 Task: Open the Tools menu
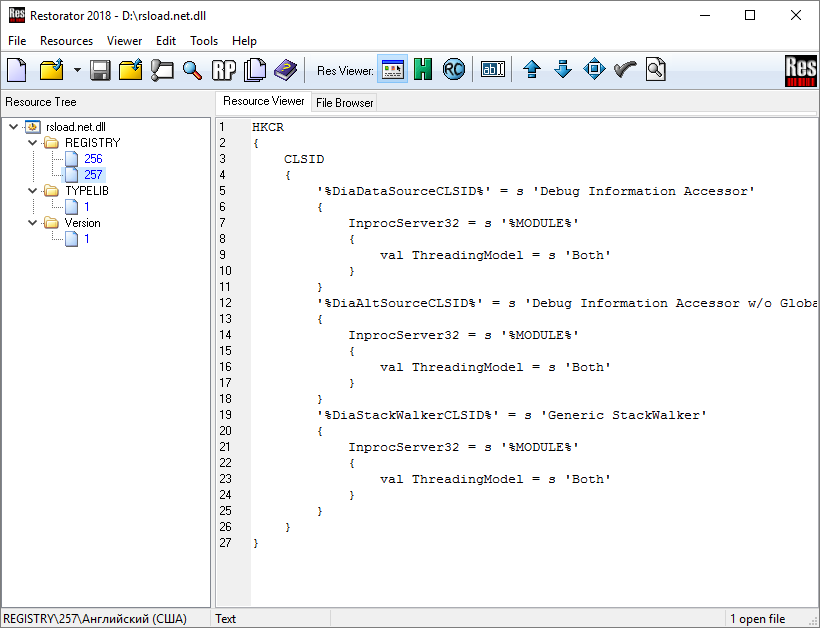pos(204,41)
